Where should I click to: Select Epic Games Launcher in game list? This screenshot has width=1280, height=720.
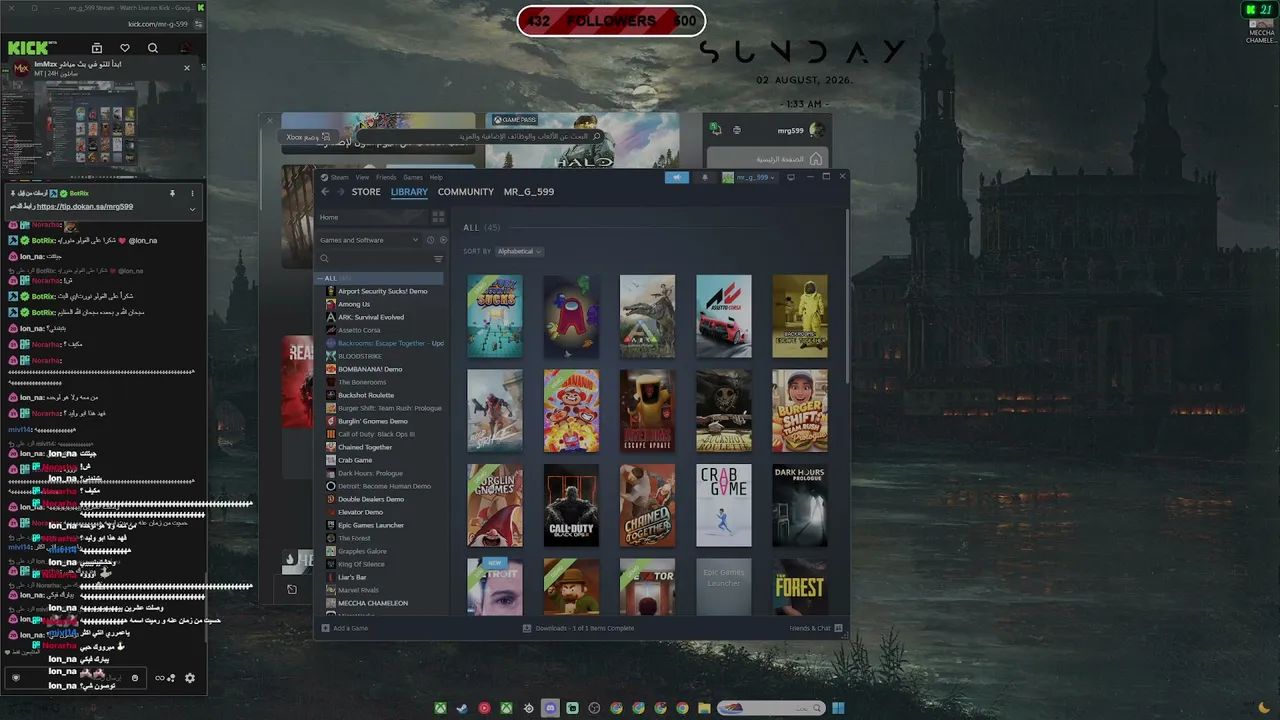(x=371, y=525)
